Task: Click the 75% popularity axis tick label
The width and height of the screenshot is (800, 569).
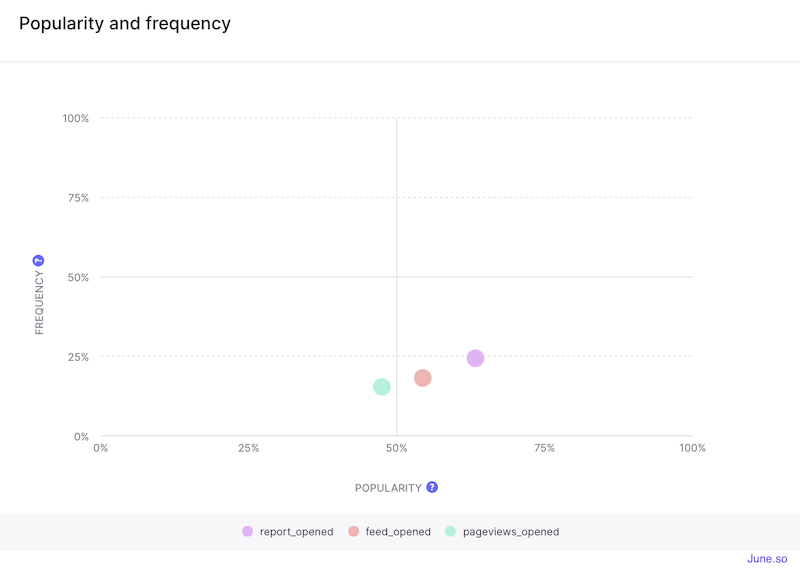Action: coord(544,448)
